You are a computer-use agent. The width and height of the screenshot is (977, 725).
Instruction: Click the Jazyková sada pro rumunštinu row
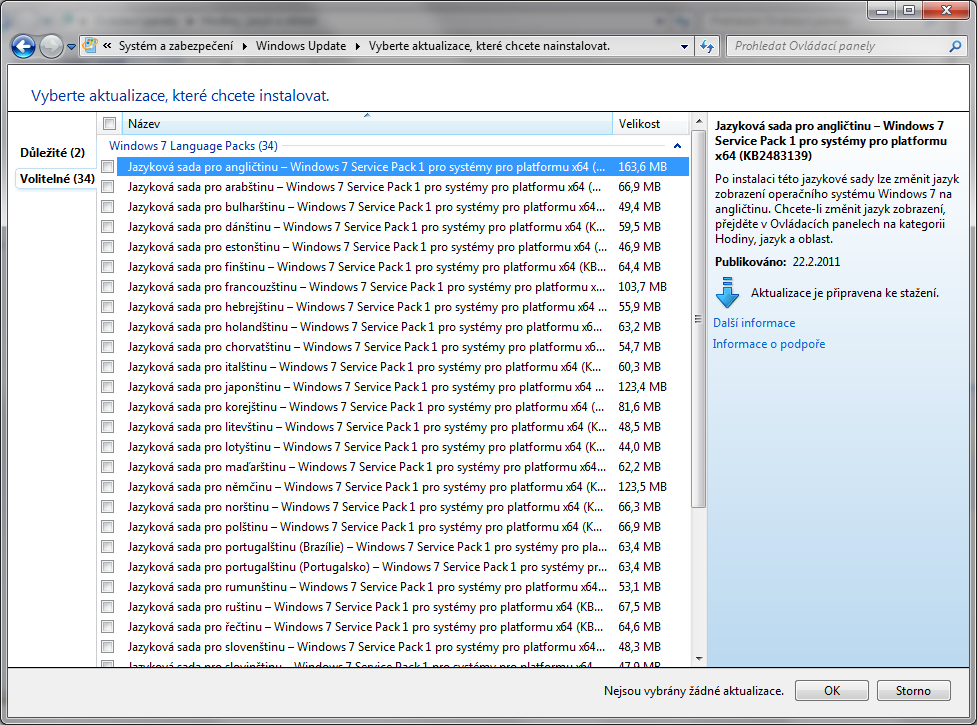click(x=403, y=587)
